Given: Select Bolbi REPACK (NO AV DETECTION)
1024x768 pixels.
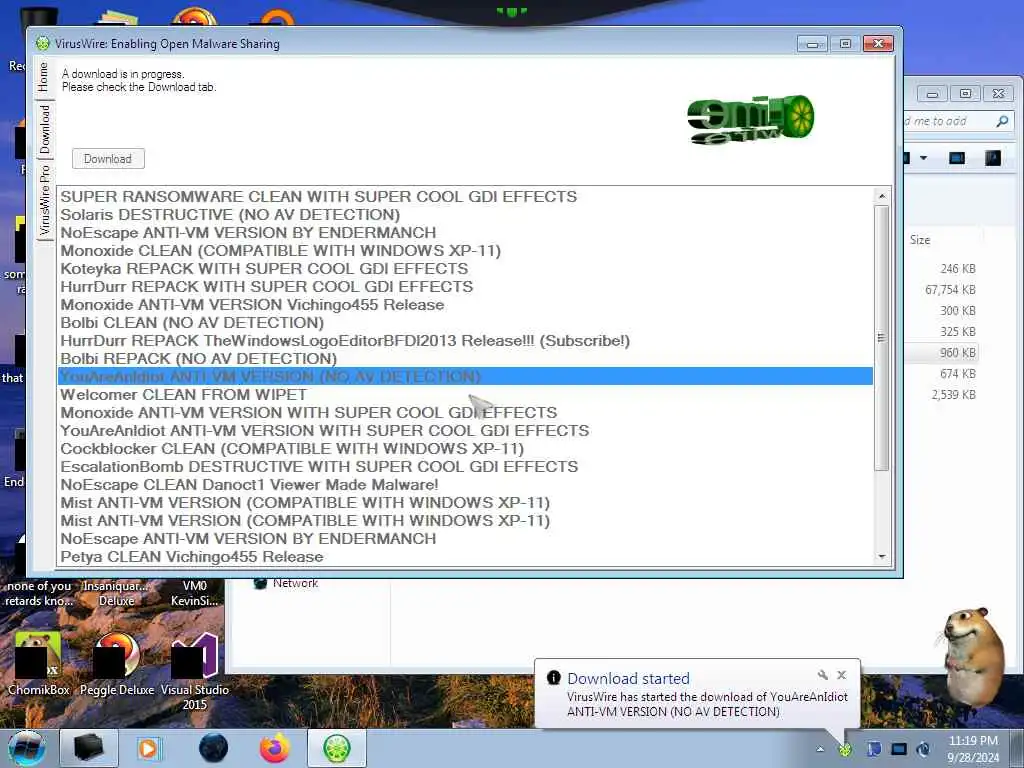Looking at the screenshot, I should pyautogui.click(x=465, y=359).
